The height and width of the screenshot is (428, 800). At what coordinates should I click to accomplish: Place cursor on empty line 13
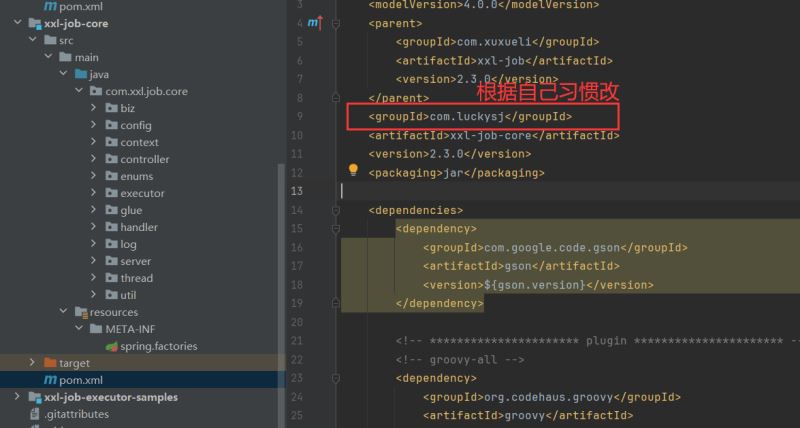tap(570, 191)
